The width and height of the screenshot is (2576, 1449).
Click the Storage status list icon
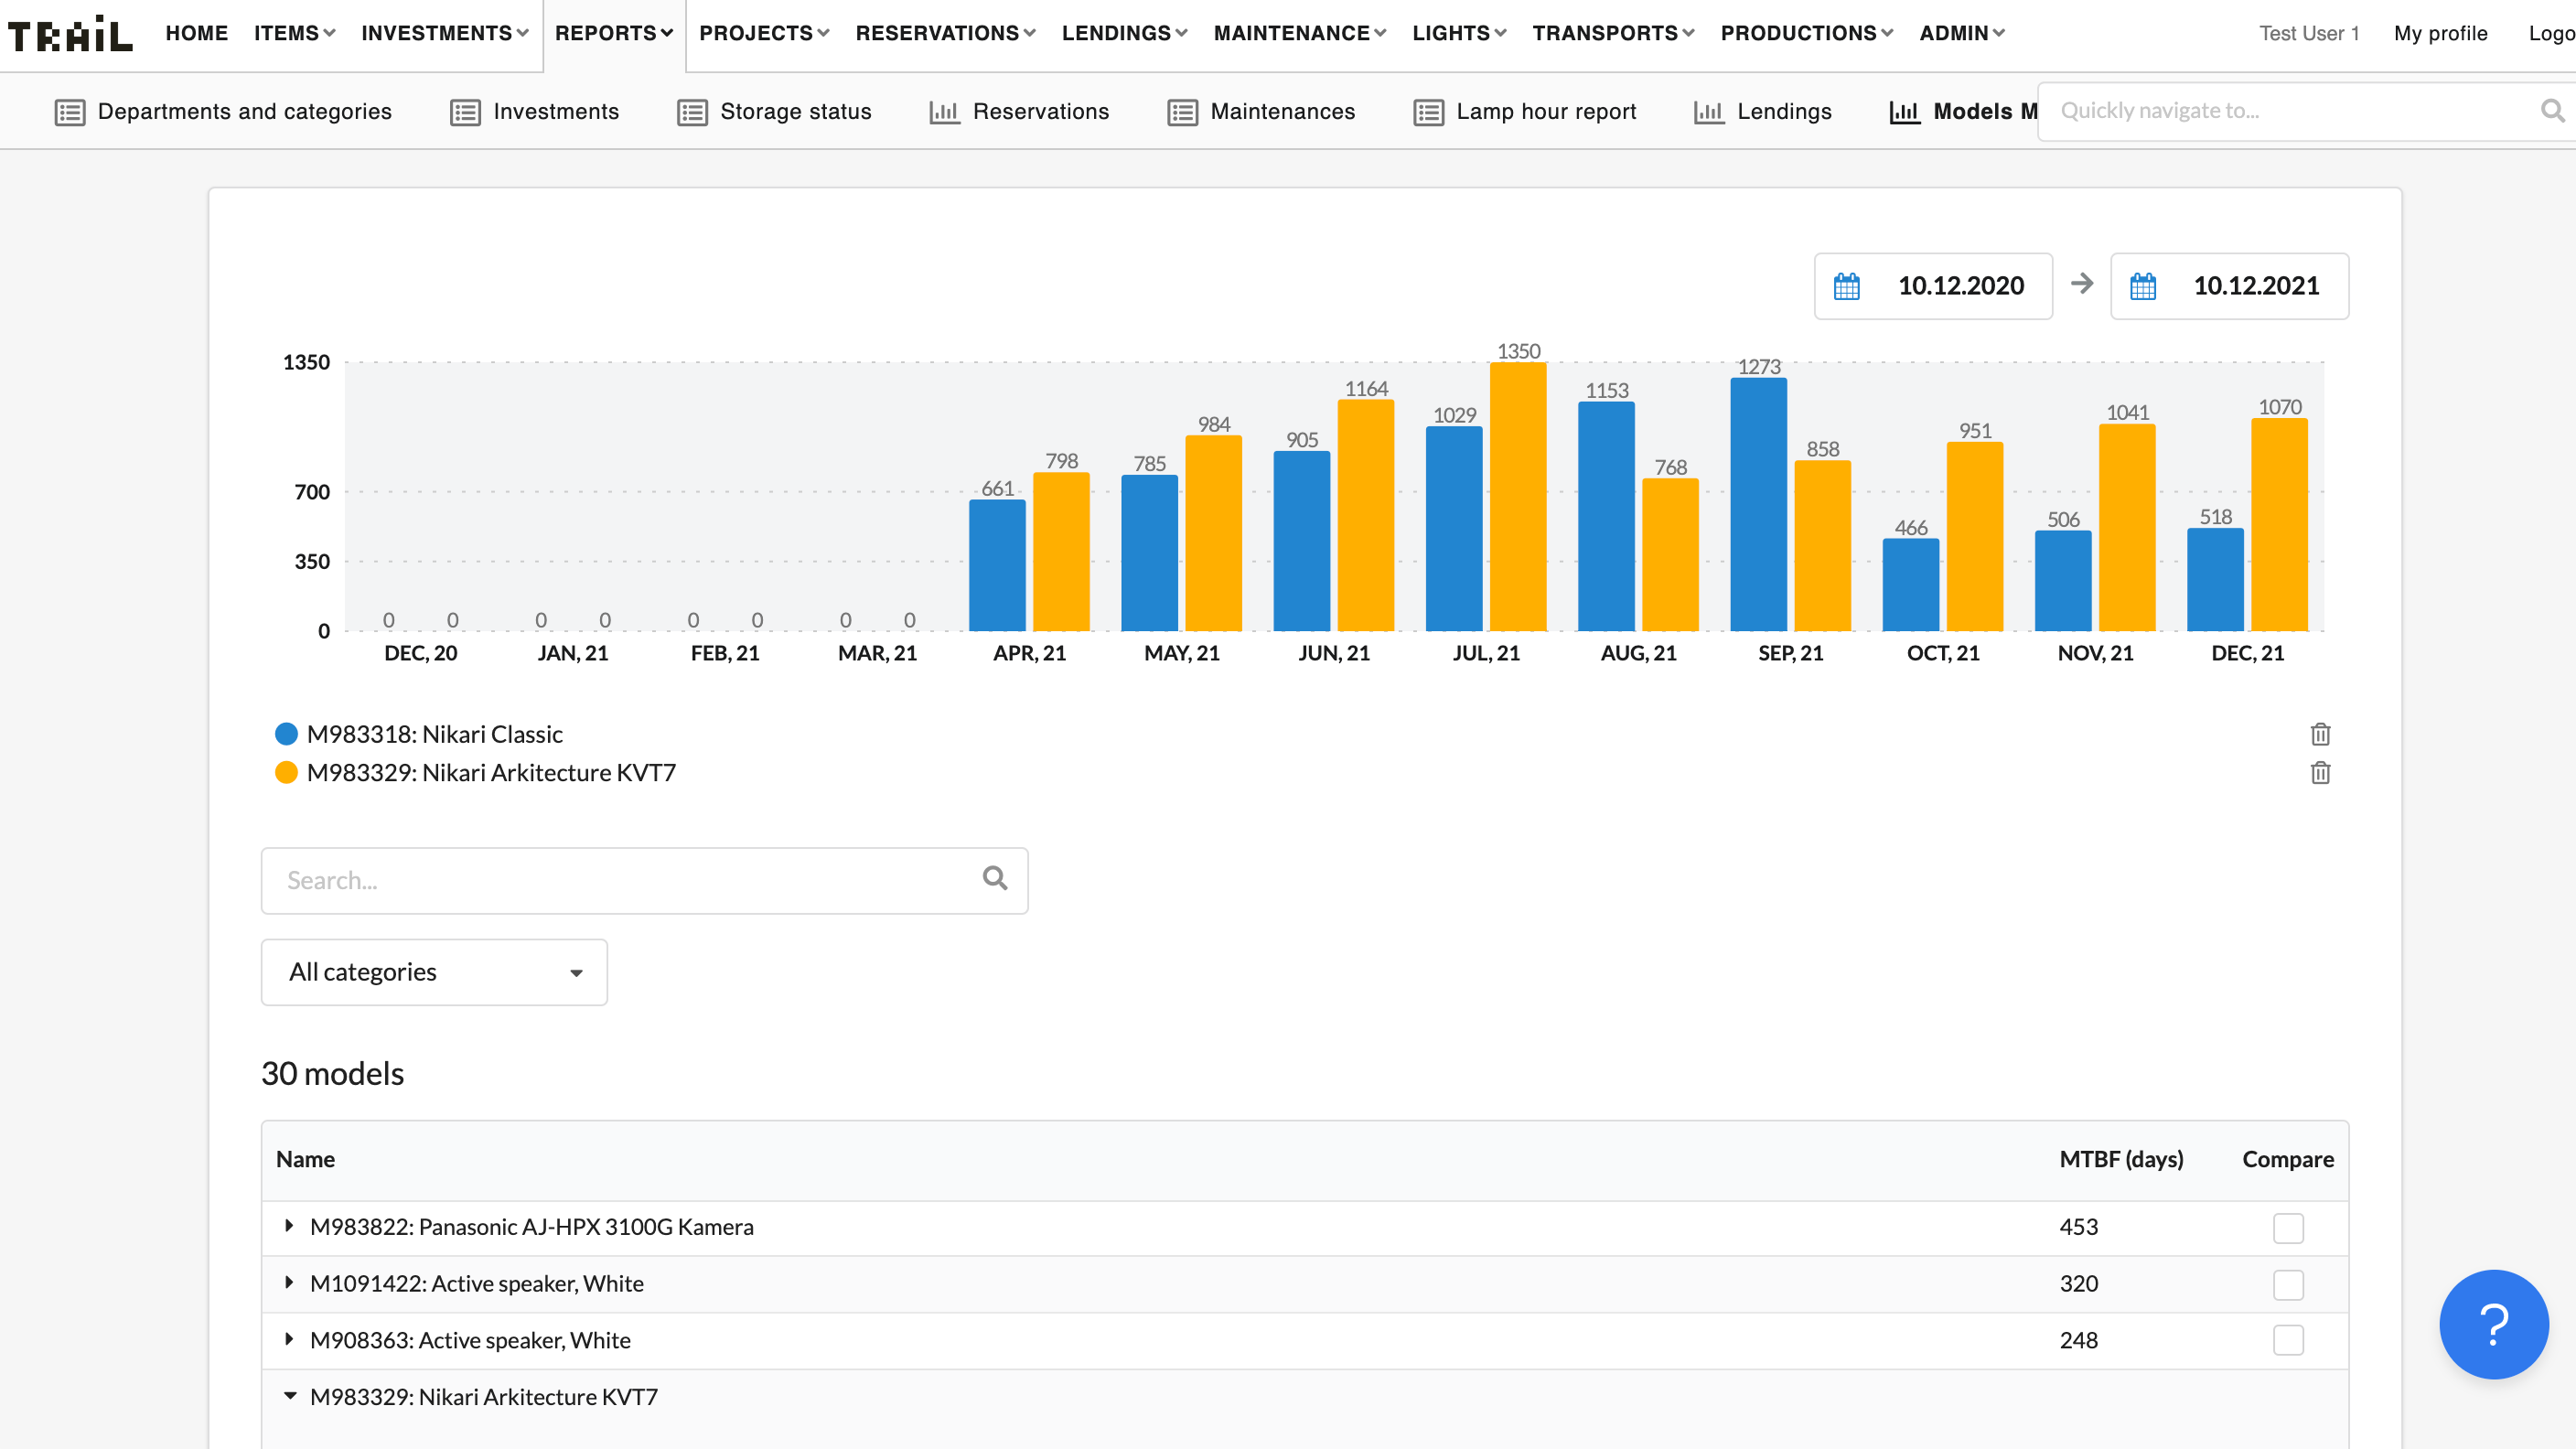click(692, 112)
